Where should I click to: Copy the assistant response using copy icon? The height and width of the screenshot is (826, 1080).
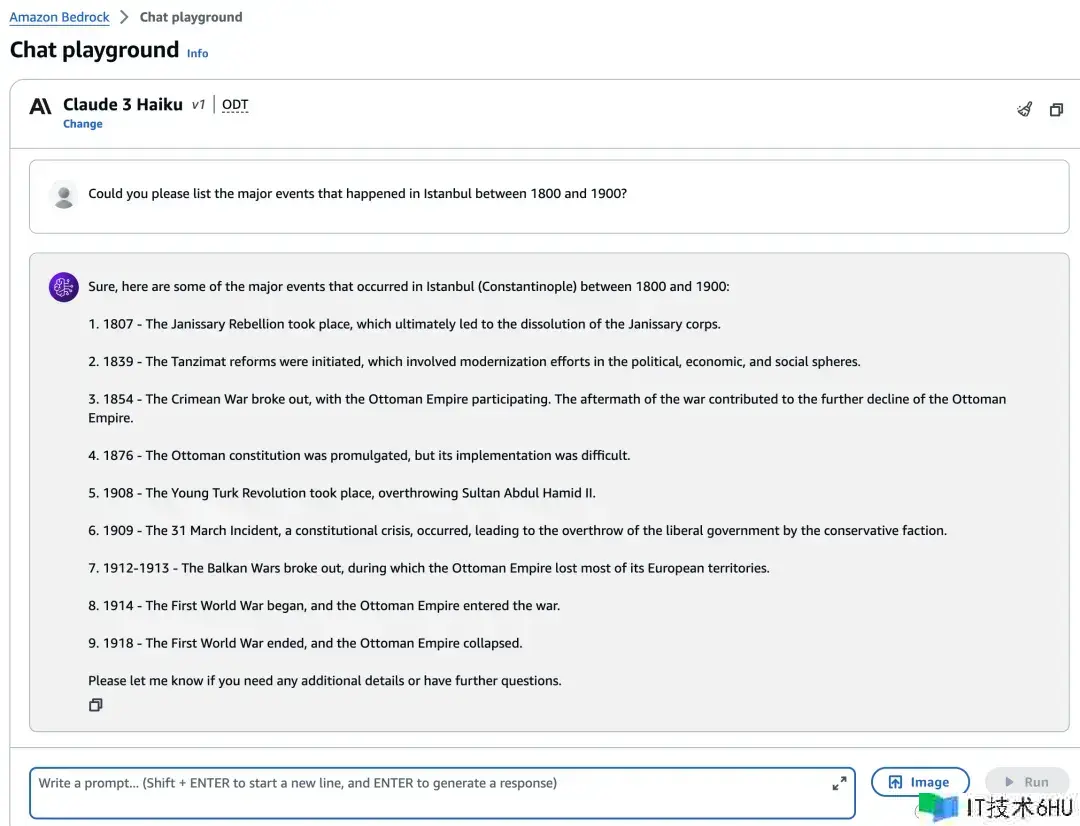pos(95,705)
